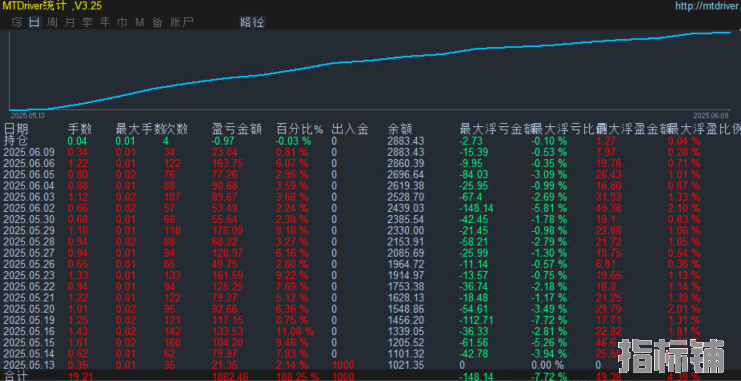
Task: Switch to the M tab
Action: pos(139,22)
